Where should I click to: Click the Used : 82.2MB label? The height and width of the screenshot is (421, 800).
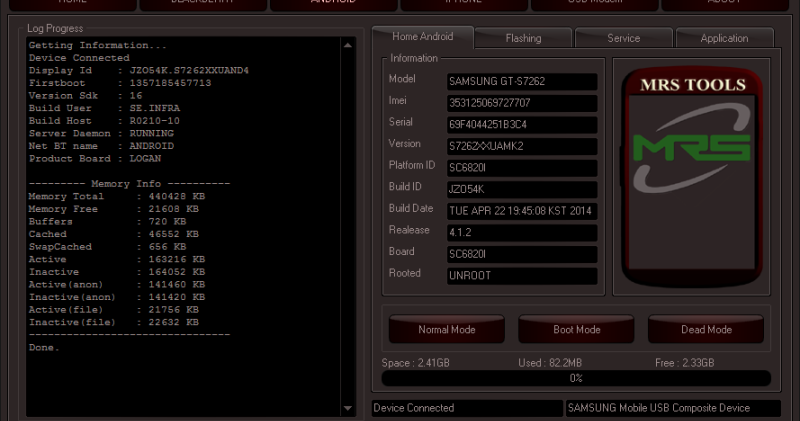(550, 363)
